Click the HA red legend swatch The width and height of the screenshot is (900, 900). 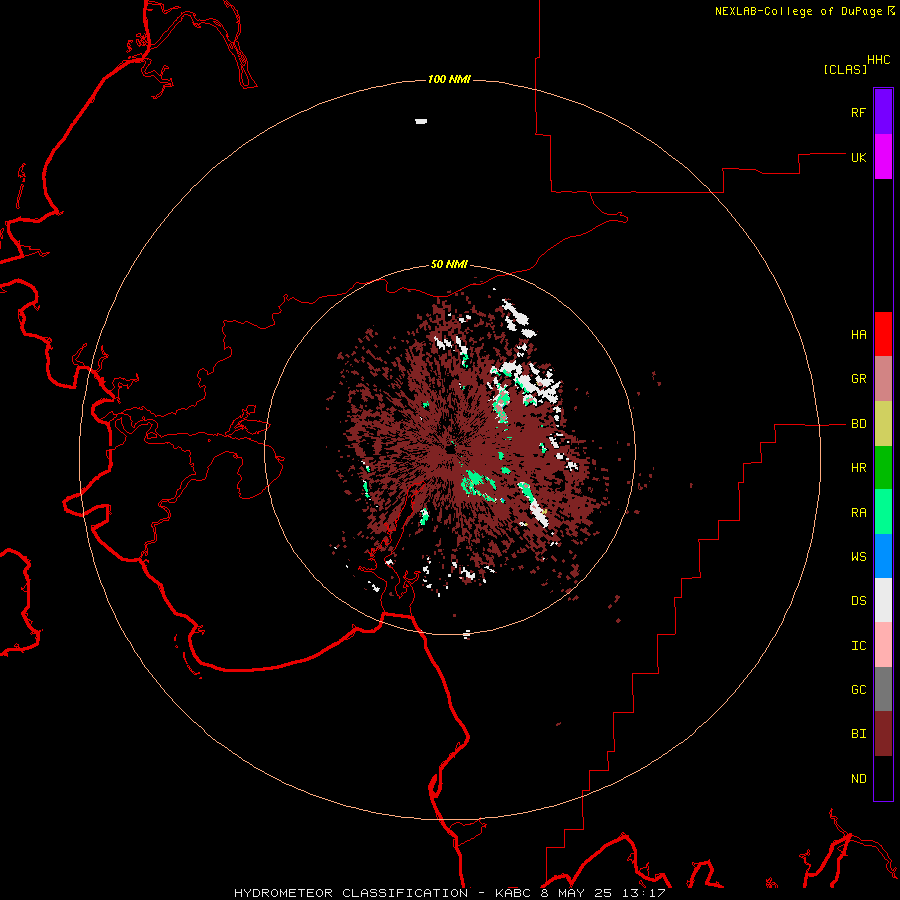click(x=883, y=334)
